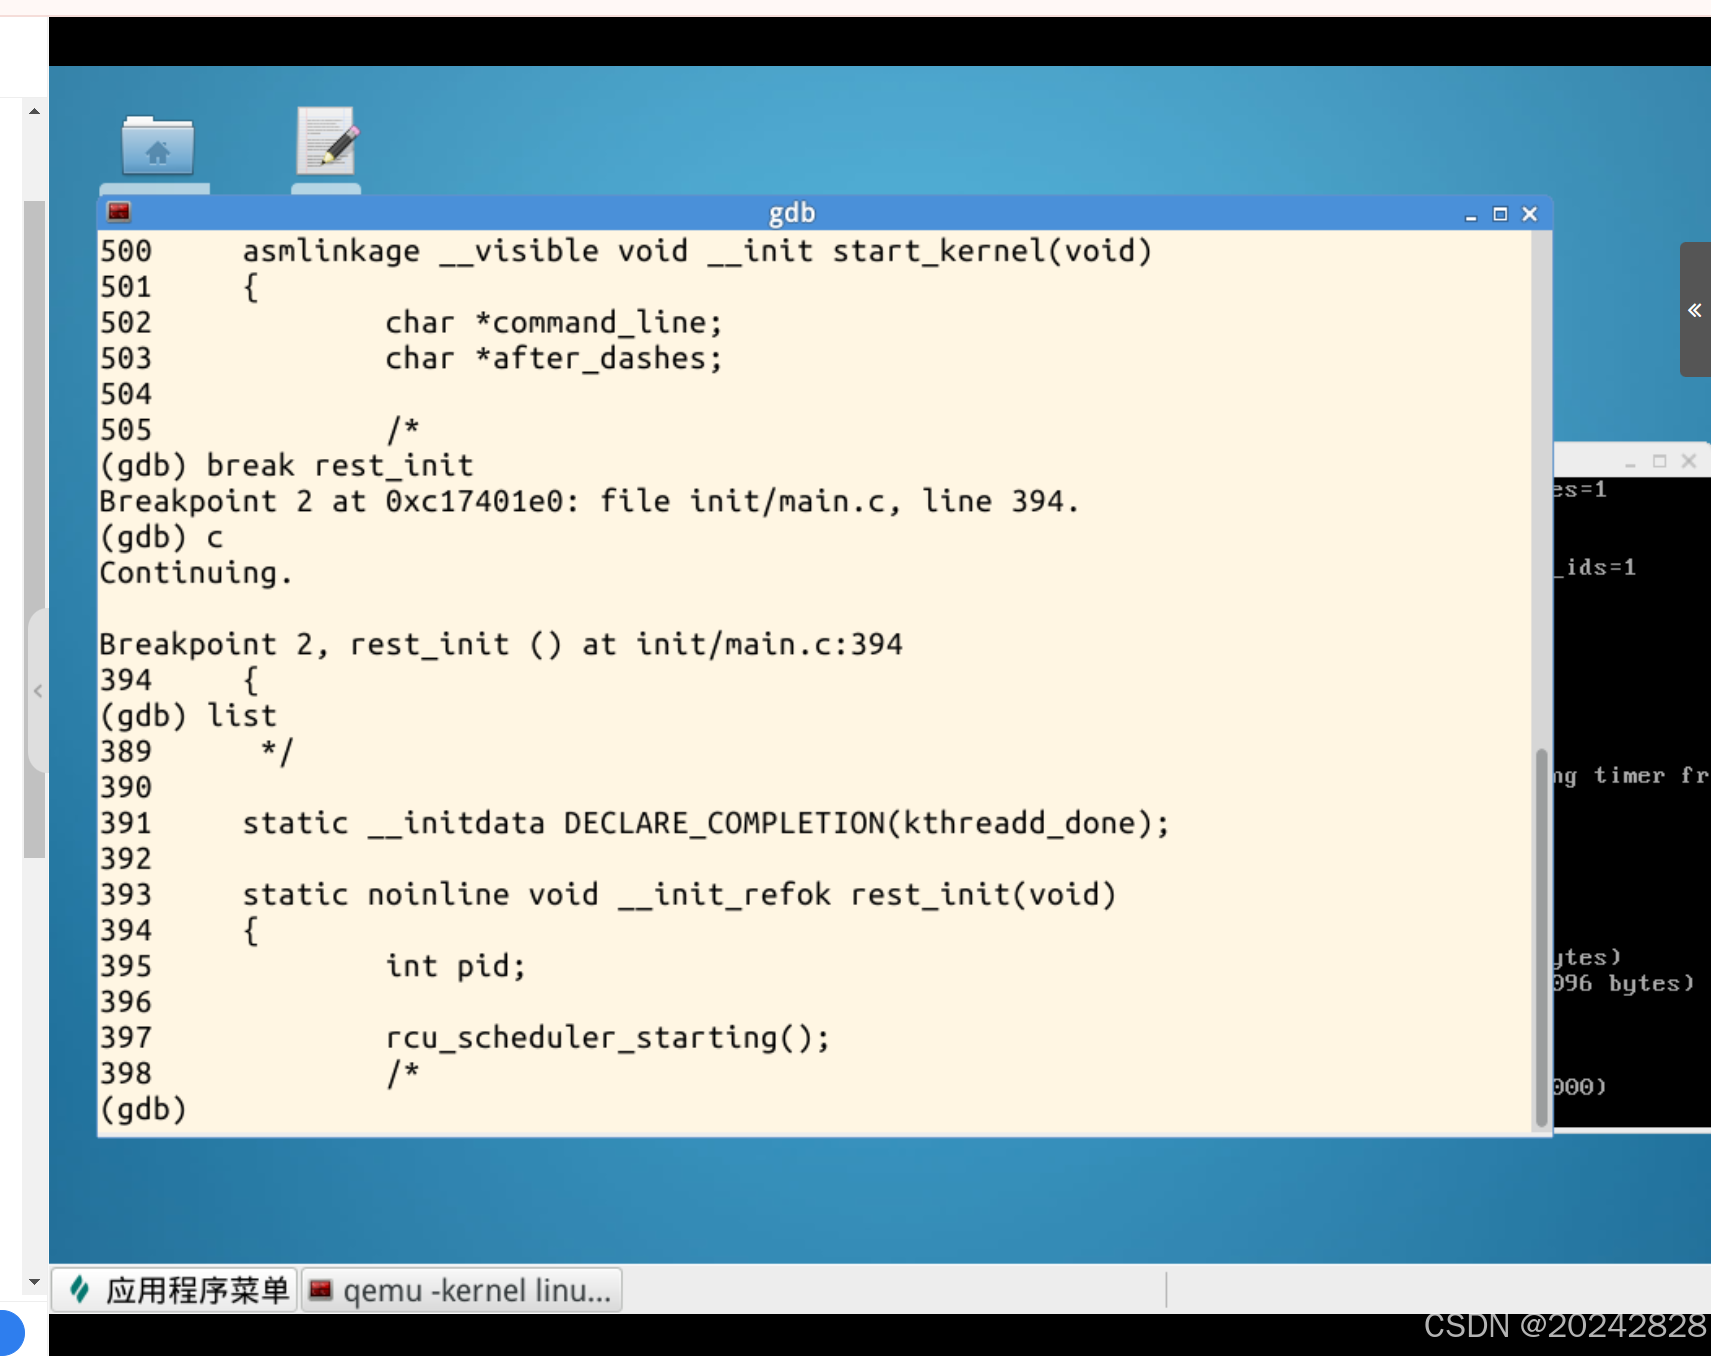This screenshot has width=1711, height=1356.
Task: Close the background QEMU window
Action: click(x=1689, y=461)
